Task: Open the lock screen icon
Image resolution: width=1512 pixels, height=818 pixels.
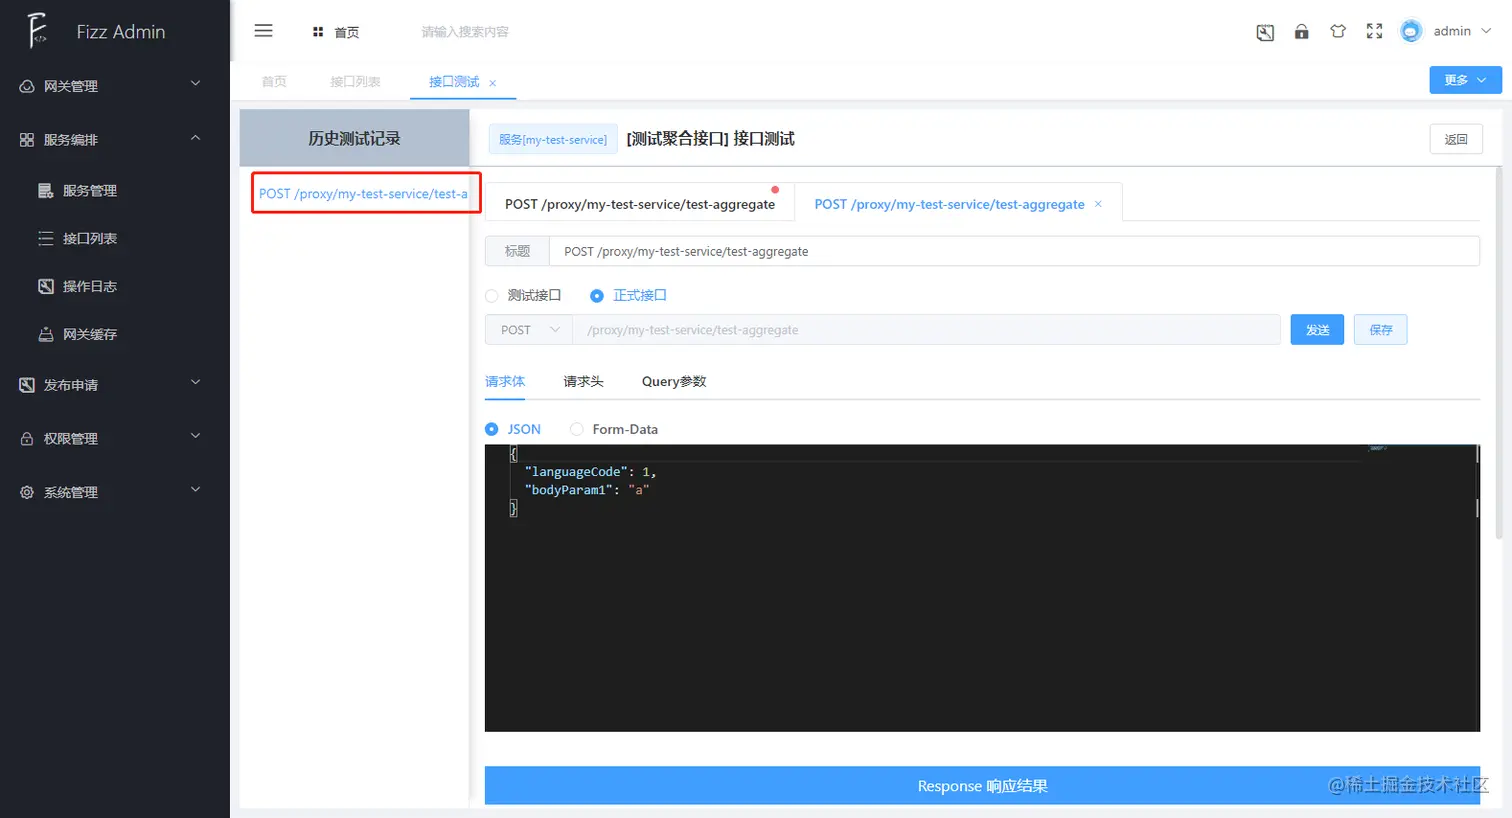Action: [1301, 31]
